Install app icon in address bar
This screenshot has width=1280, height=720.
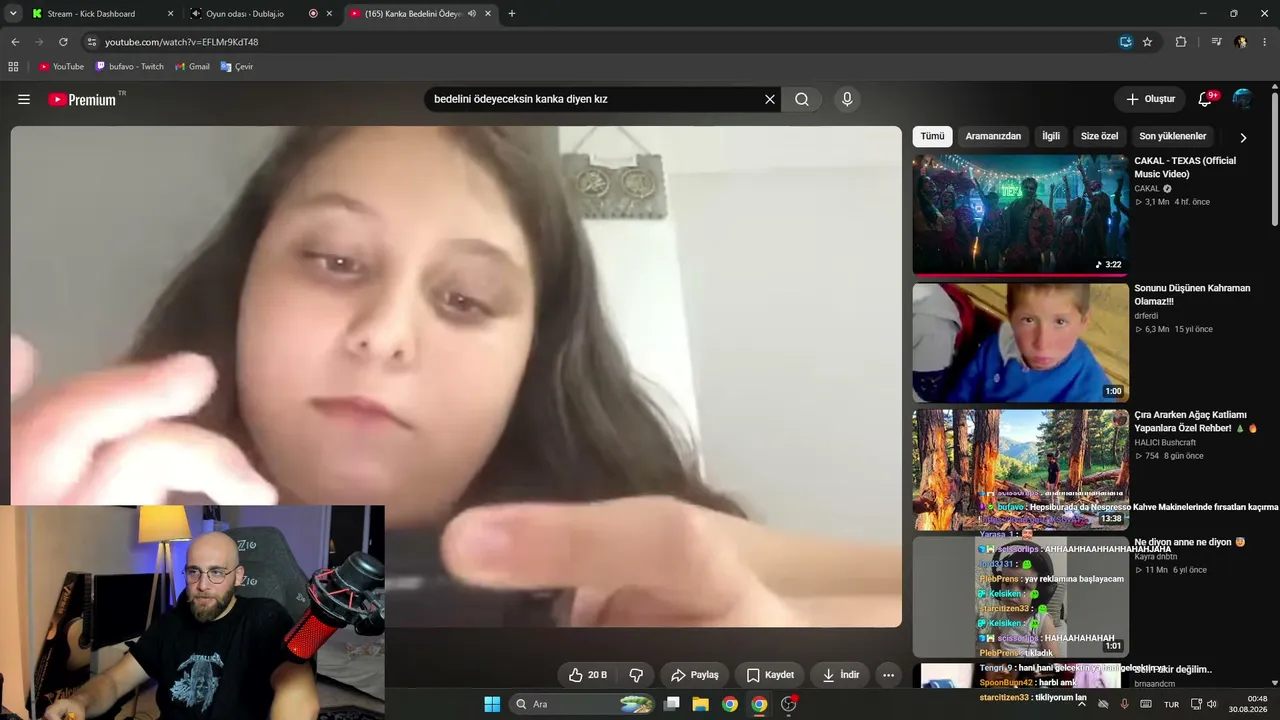point(1126,42)
